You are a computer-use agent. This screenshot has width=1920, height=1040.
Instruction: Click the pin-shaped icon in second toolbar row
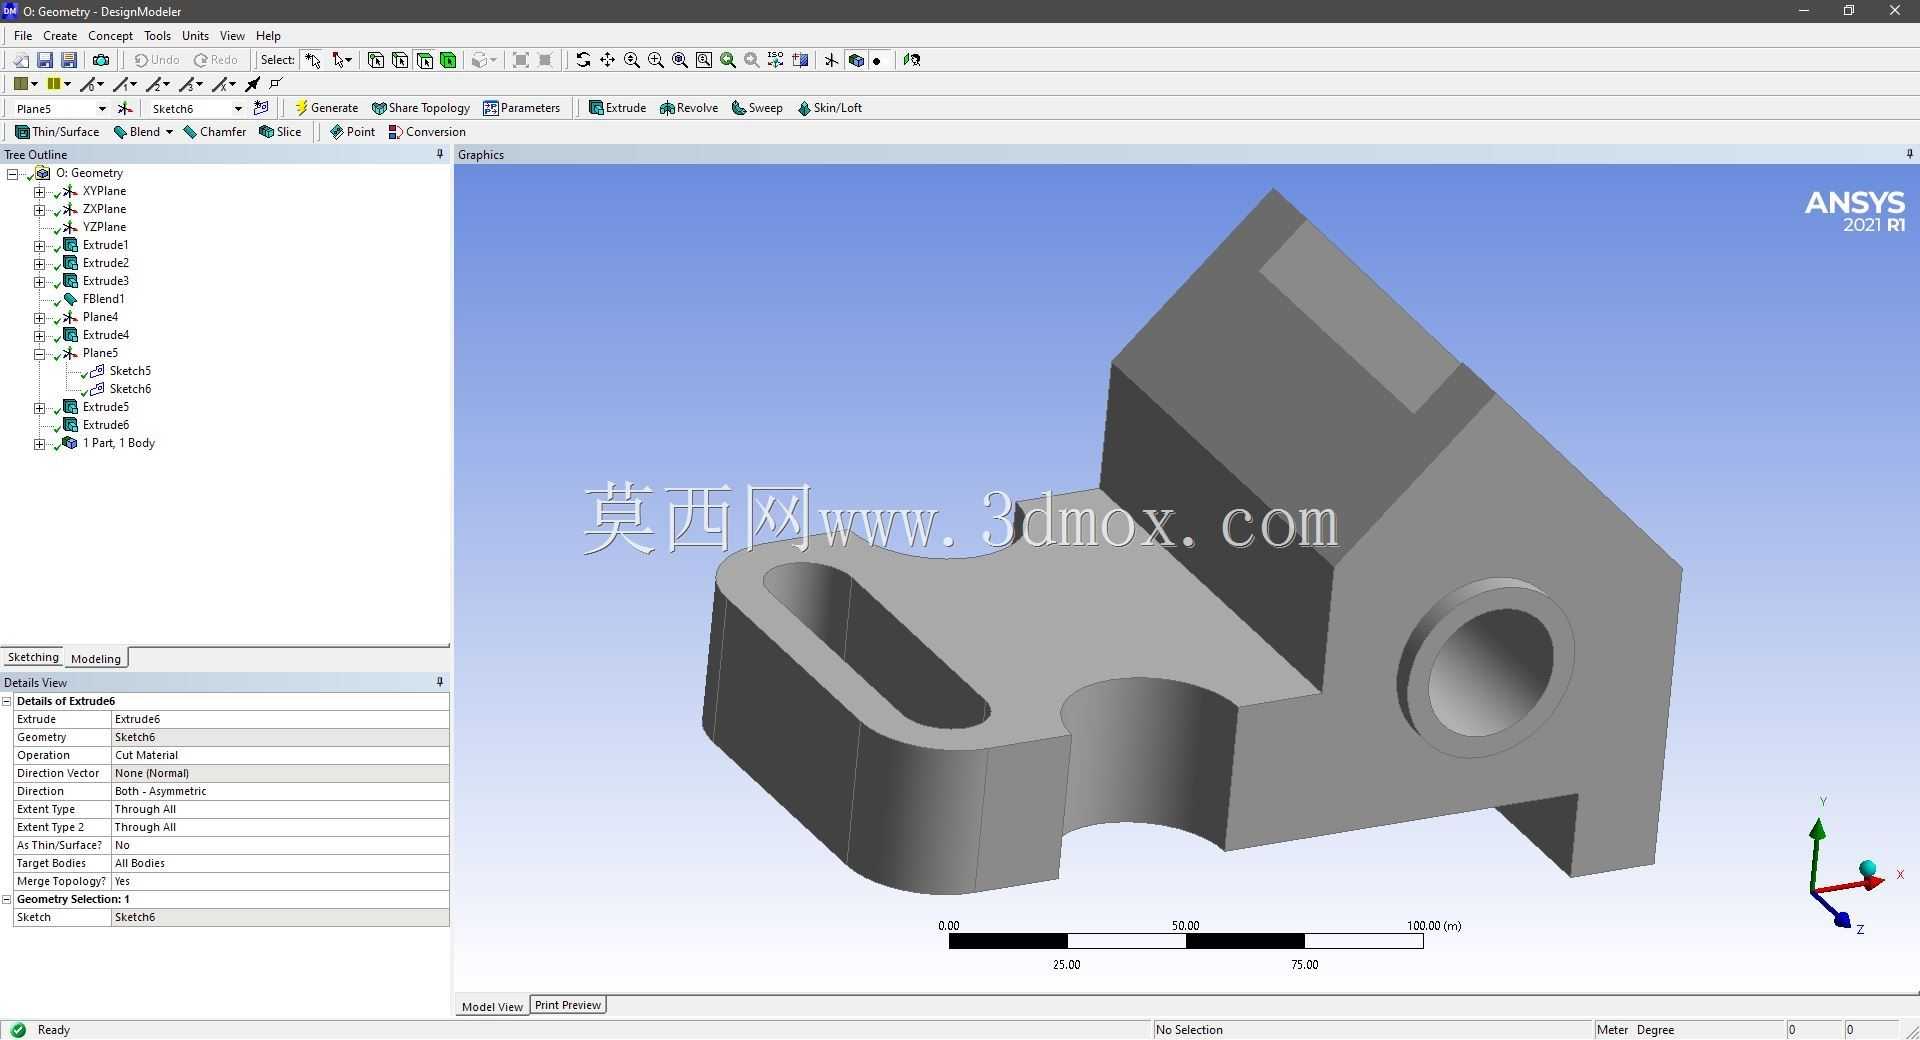tap(253, 84)
